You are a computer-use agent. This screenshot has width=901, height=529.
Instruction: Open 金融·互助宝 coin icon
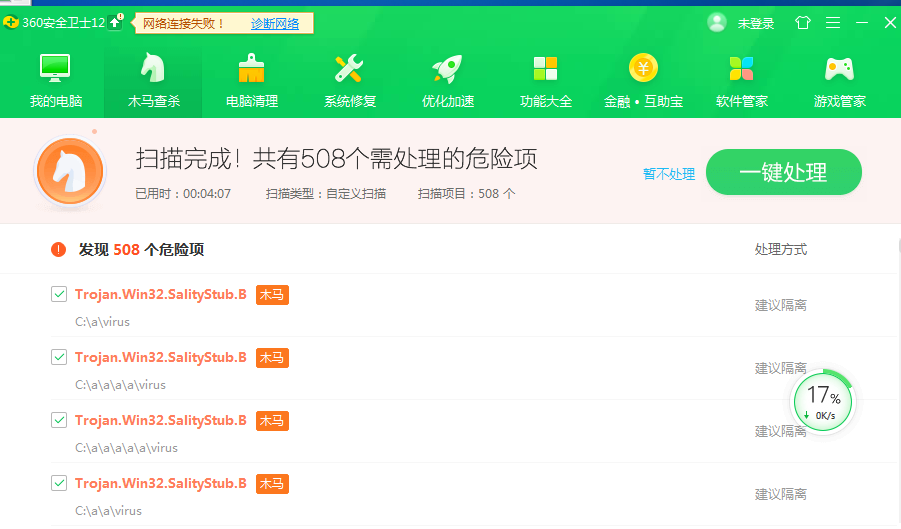[x=643, y=68]
